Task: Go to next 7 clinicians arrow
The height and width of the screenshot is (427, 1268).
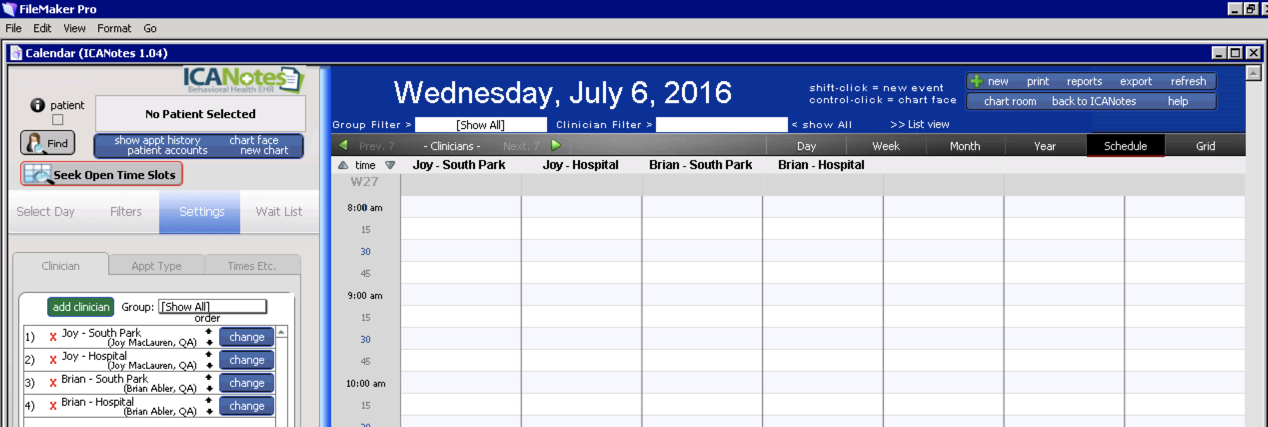Action: click(556, 146)
